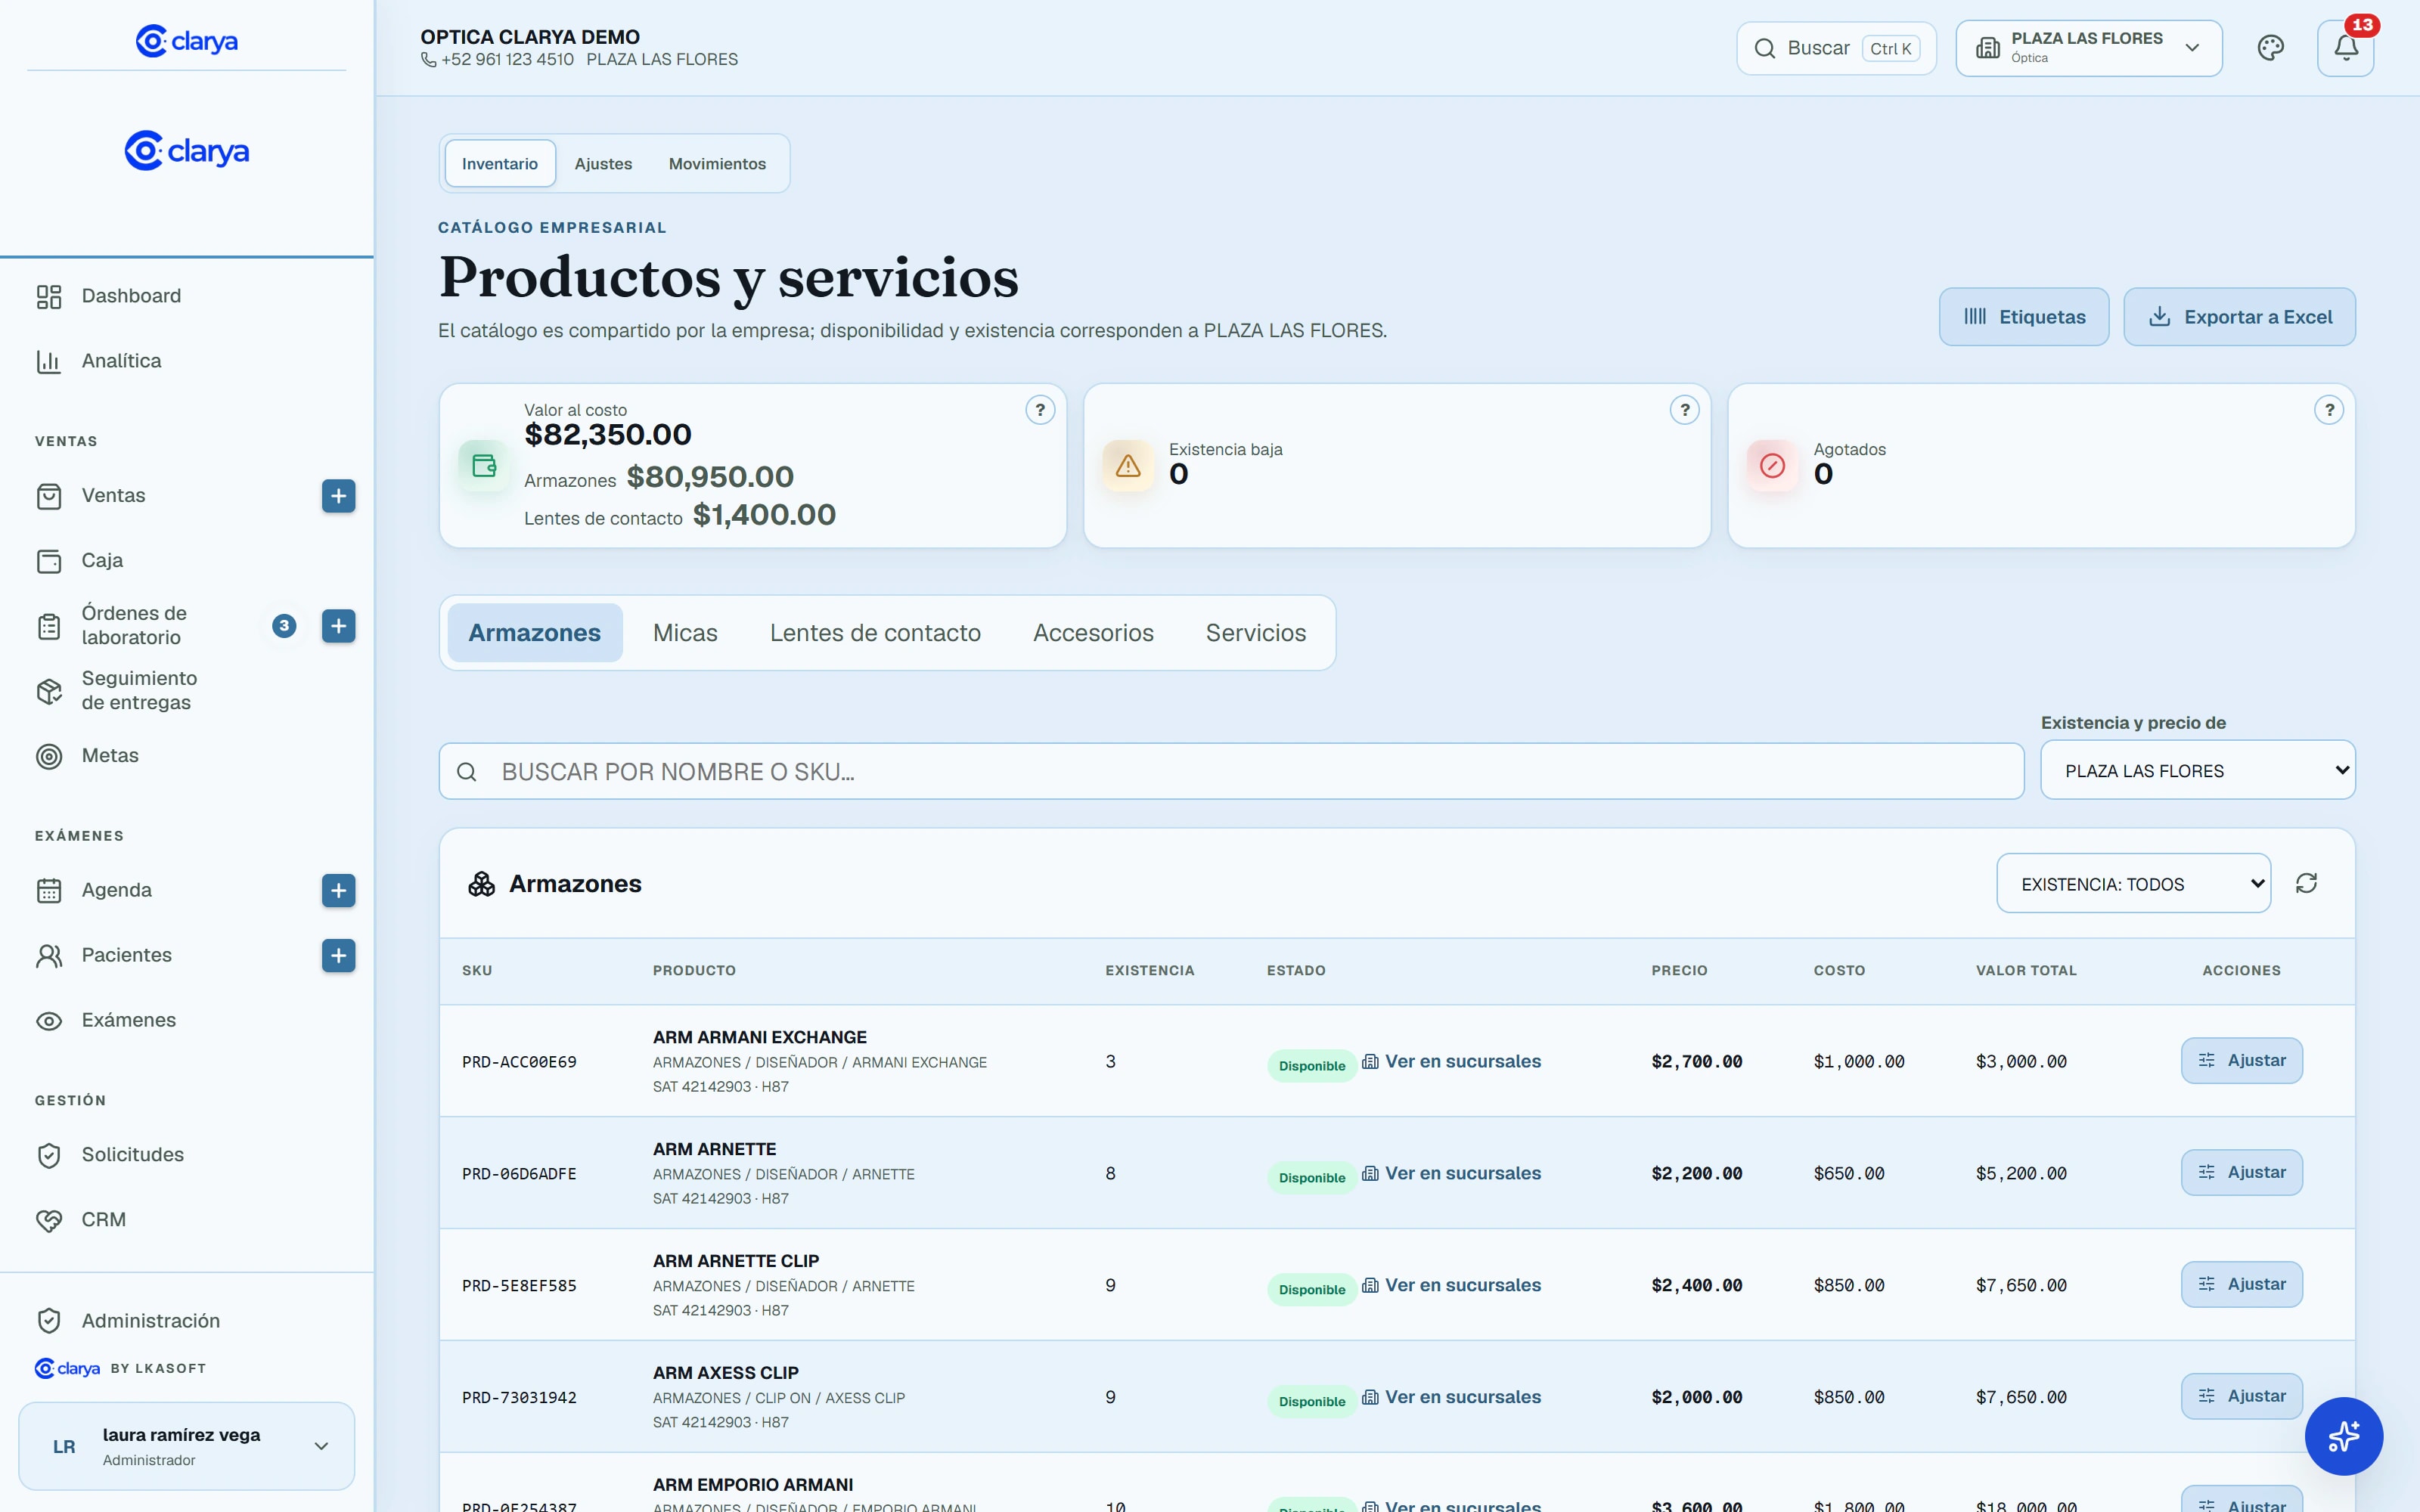2420x1512 pixels.
Task: Click the Caja wallet icon
Action: pos(49,561)
